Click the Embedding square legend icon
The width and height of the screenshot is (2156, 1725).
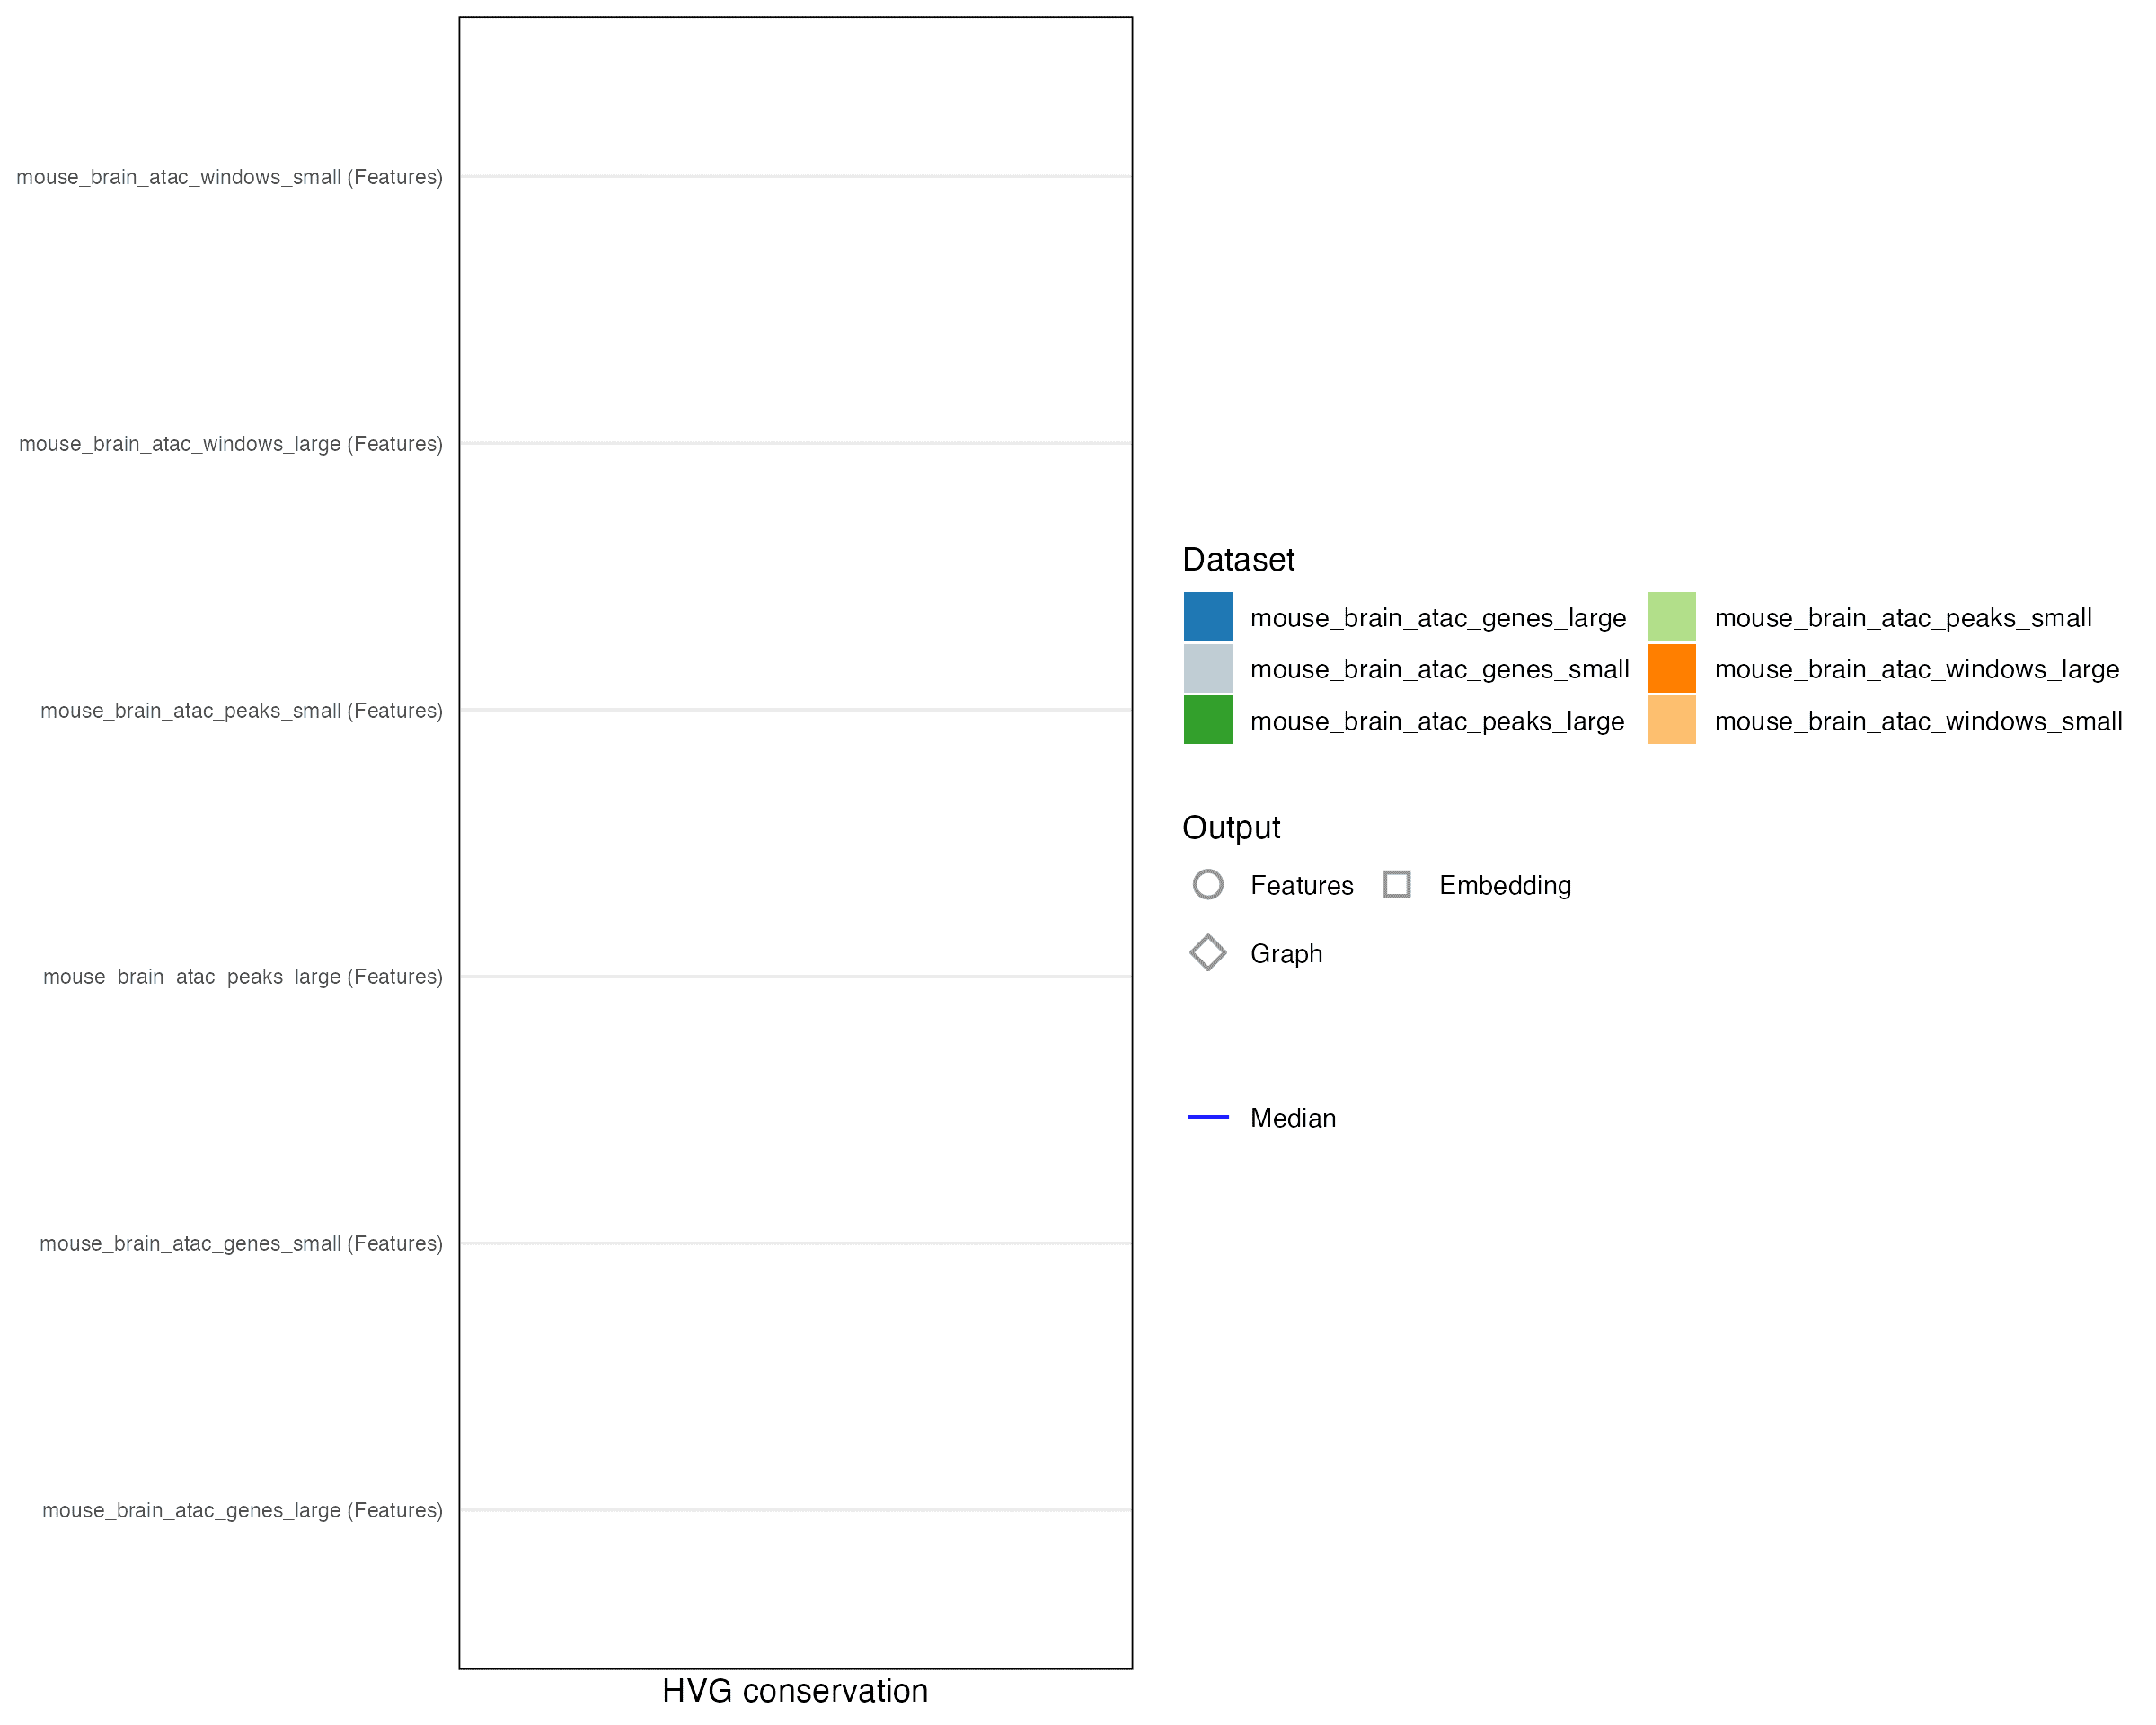coord(1396,884)
